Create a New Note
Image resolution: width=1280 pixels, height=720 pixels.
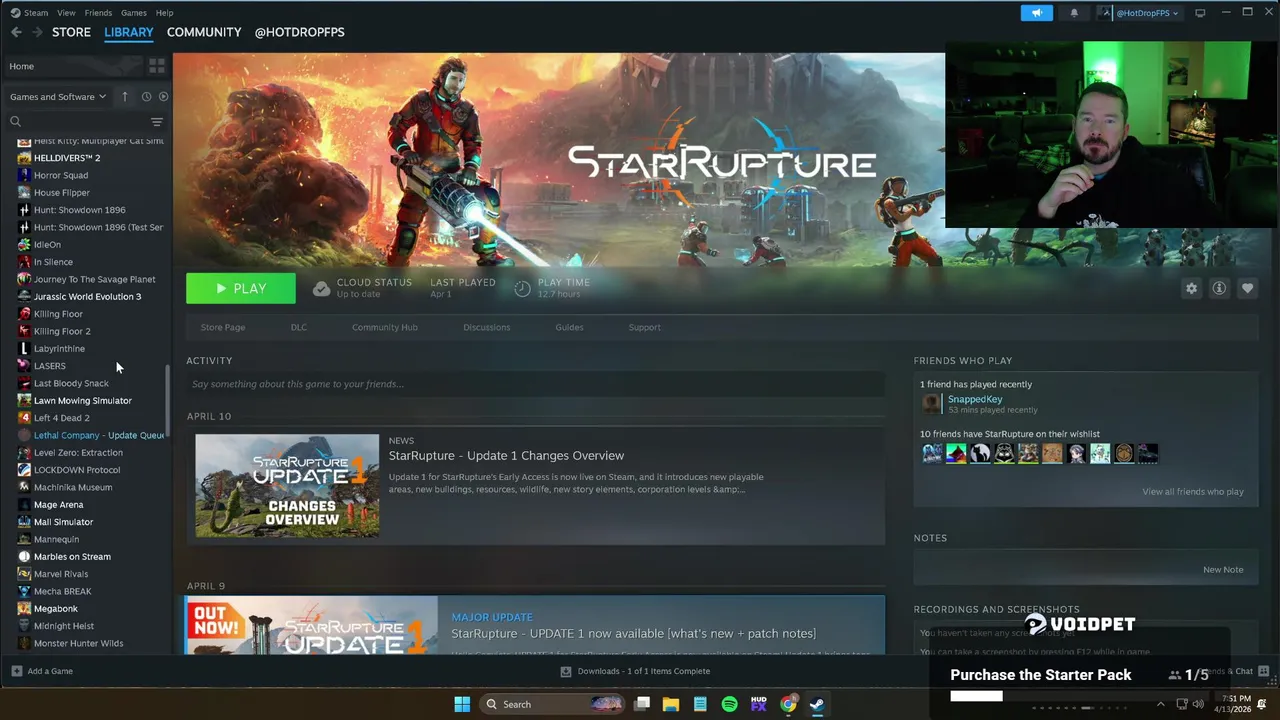pyautogui.click(x=1223, y=569)
